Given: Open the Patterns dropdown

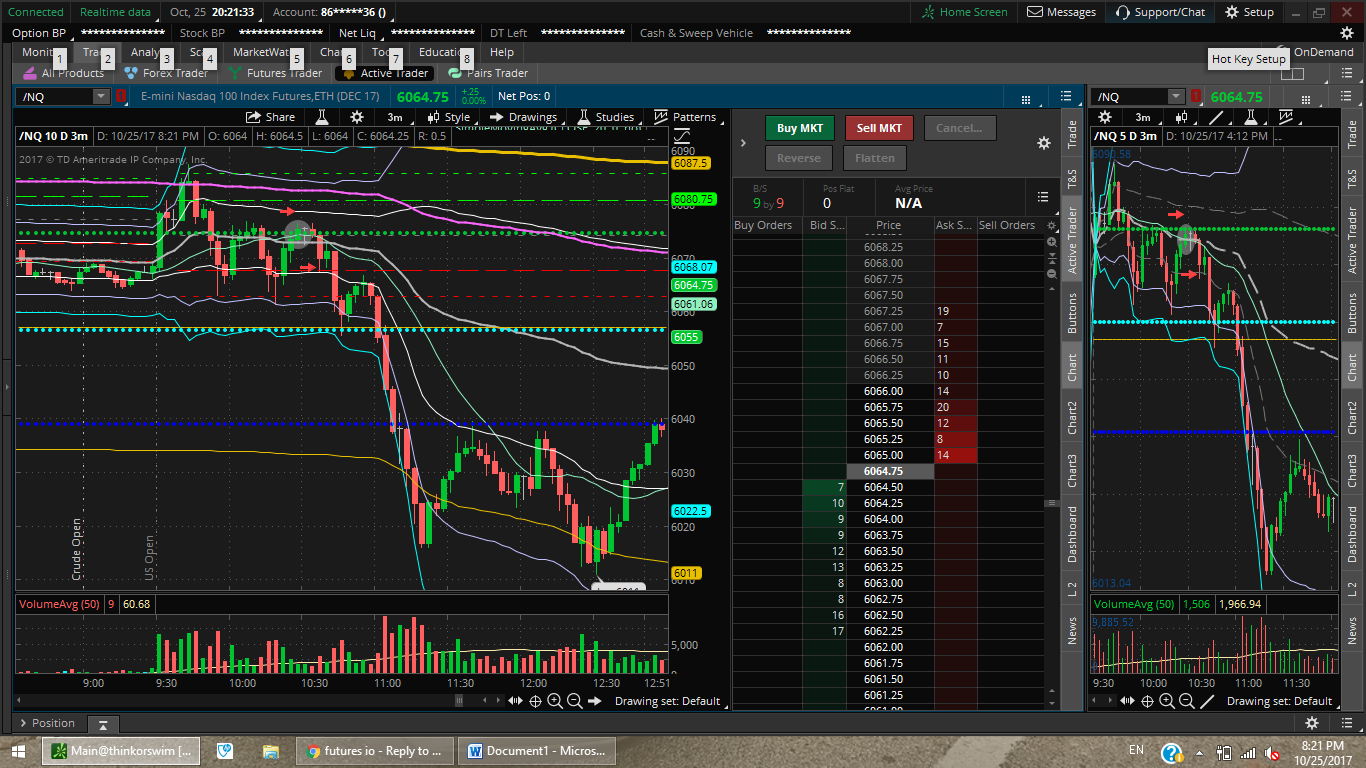Looking at the screenshot, I should click(x=687, y=117).
